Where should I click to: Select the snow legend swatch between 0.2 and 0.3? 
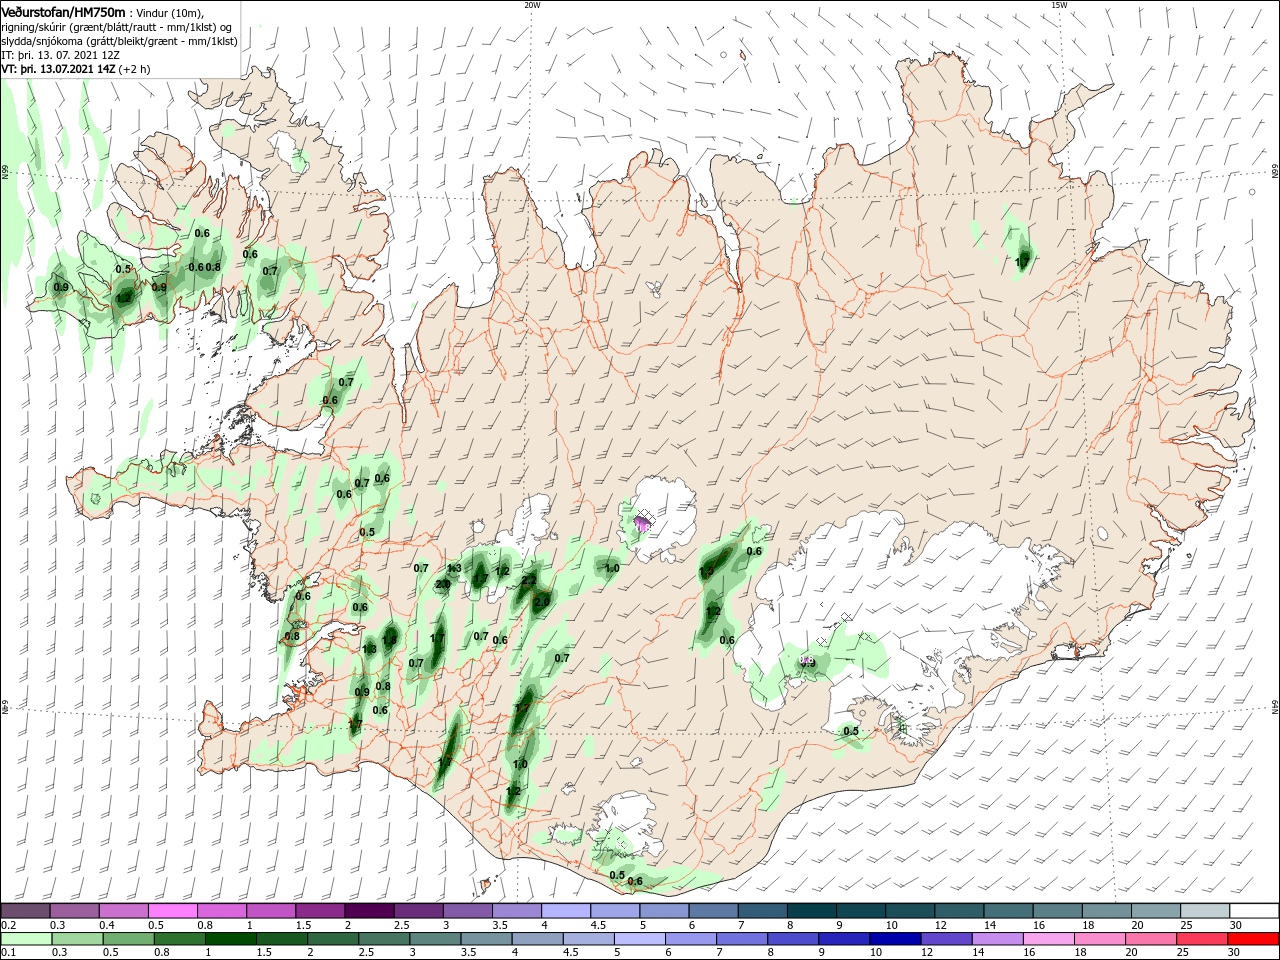(25, 911)
